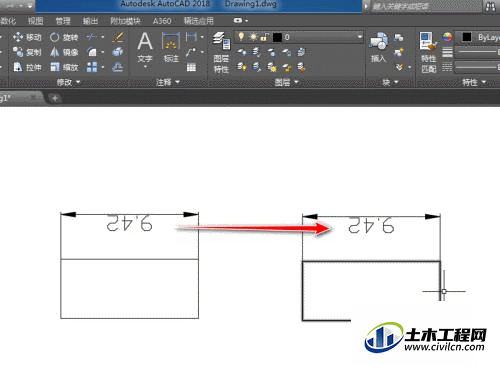Toggle layer 0 freeze sun icon
This screenshot has width=500, height=375.
pos(253,37)
